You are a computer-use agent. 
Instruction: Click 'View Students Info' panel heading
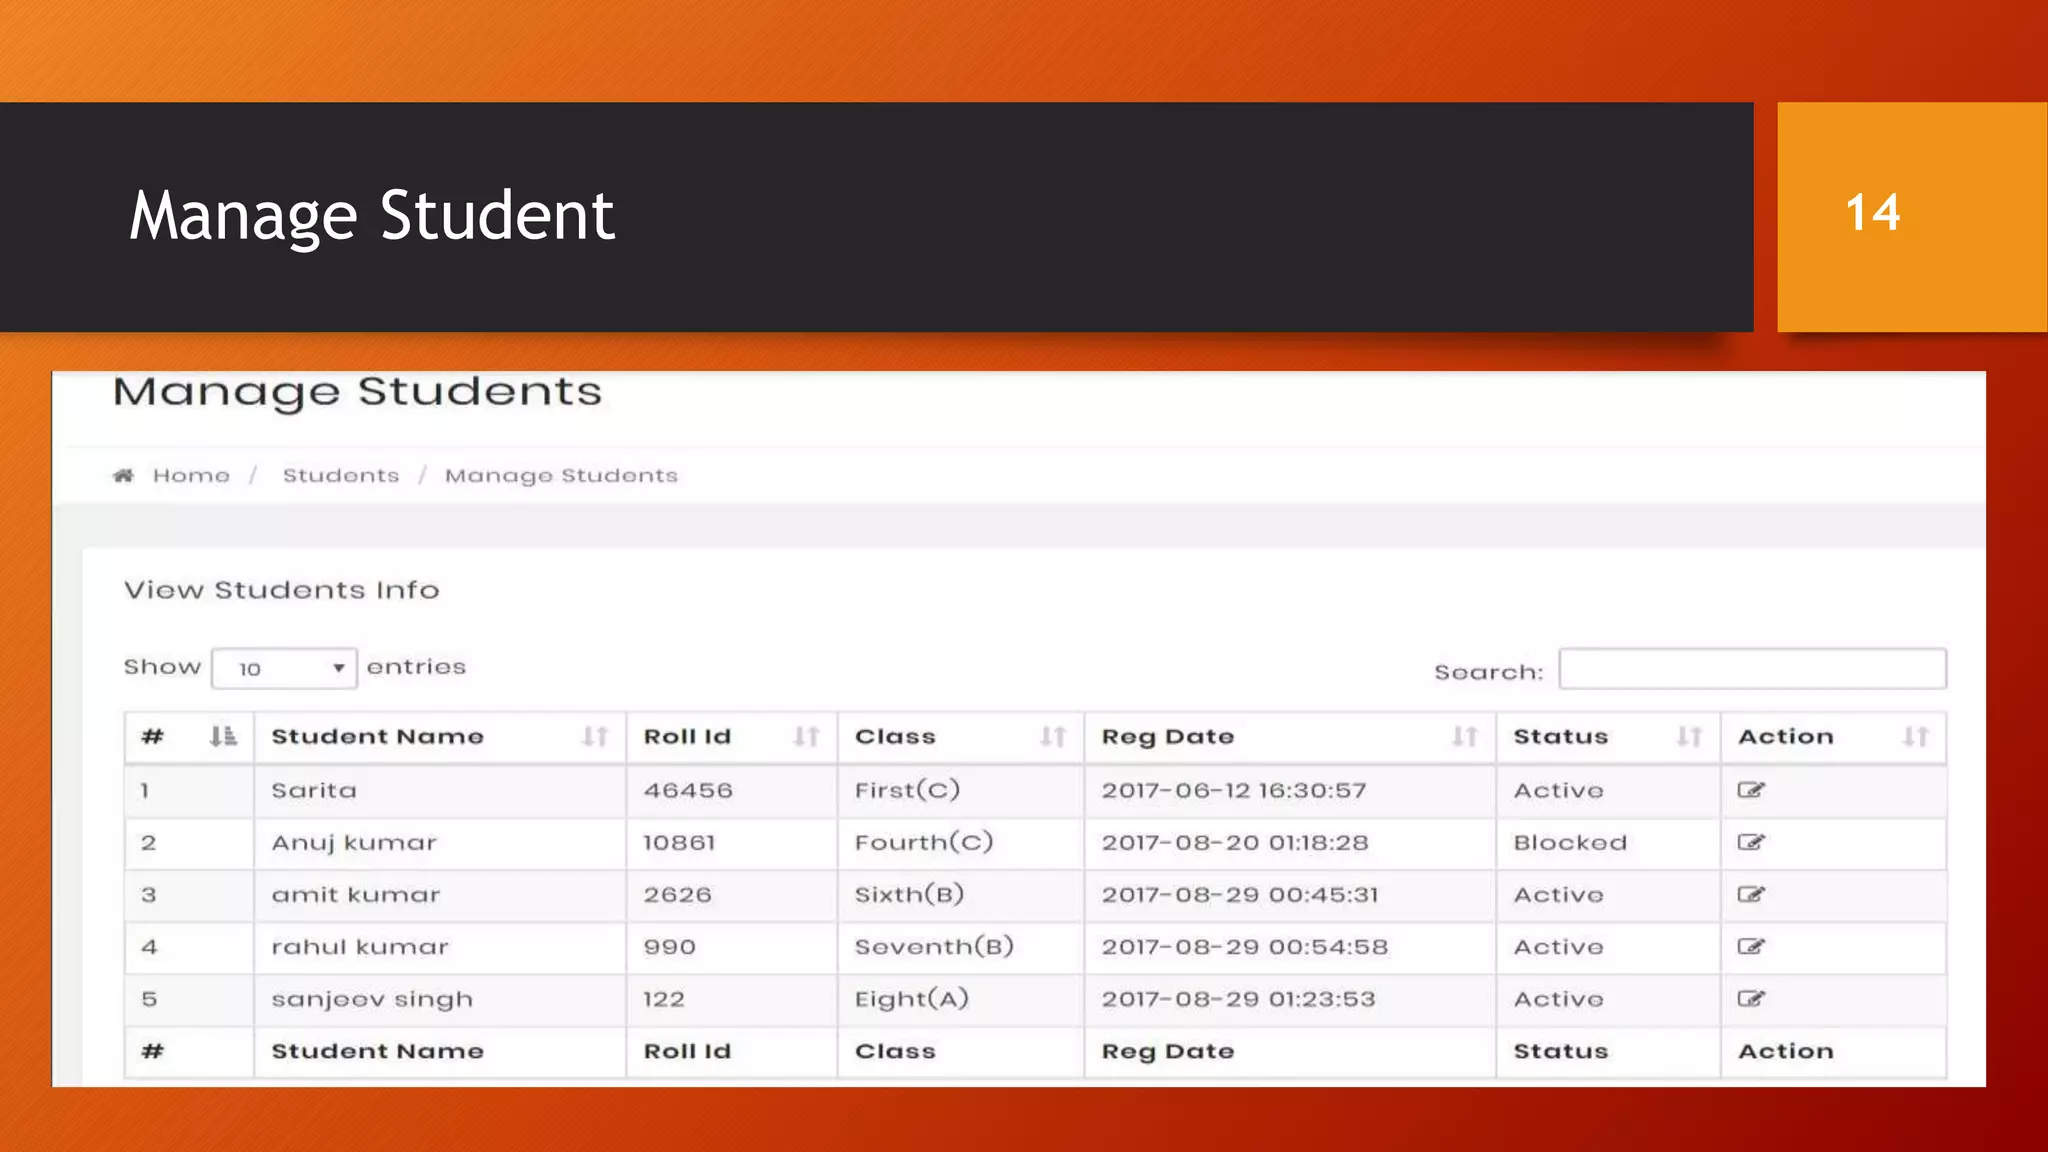tap(281, 590)
